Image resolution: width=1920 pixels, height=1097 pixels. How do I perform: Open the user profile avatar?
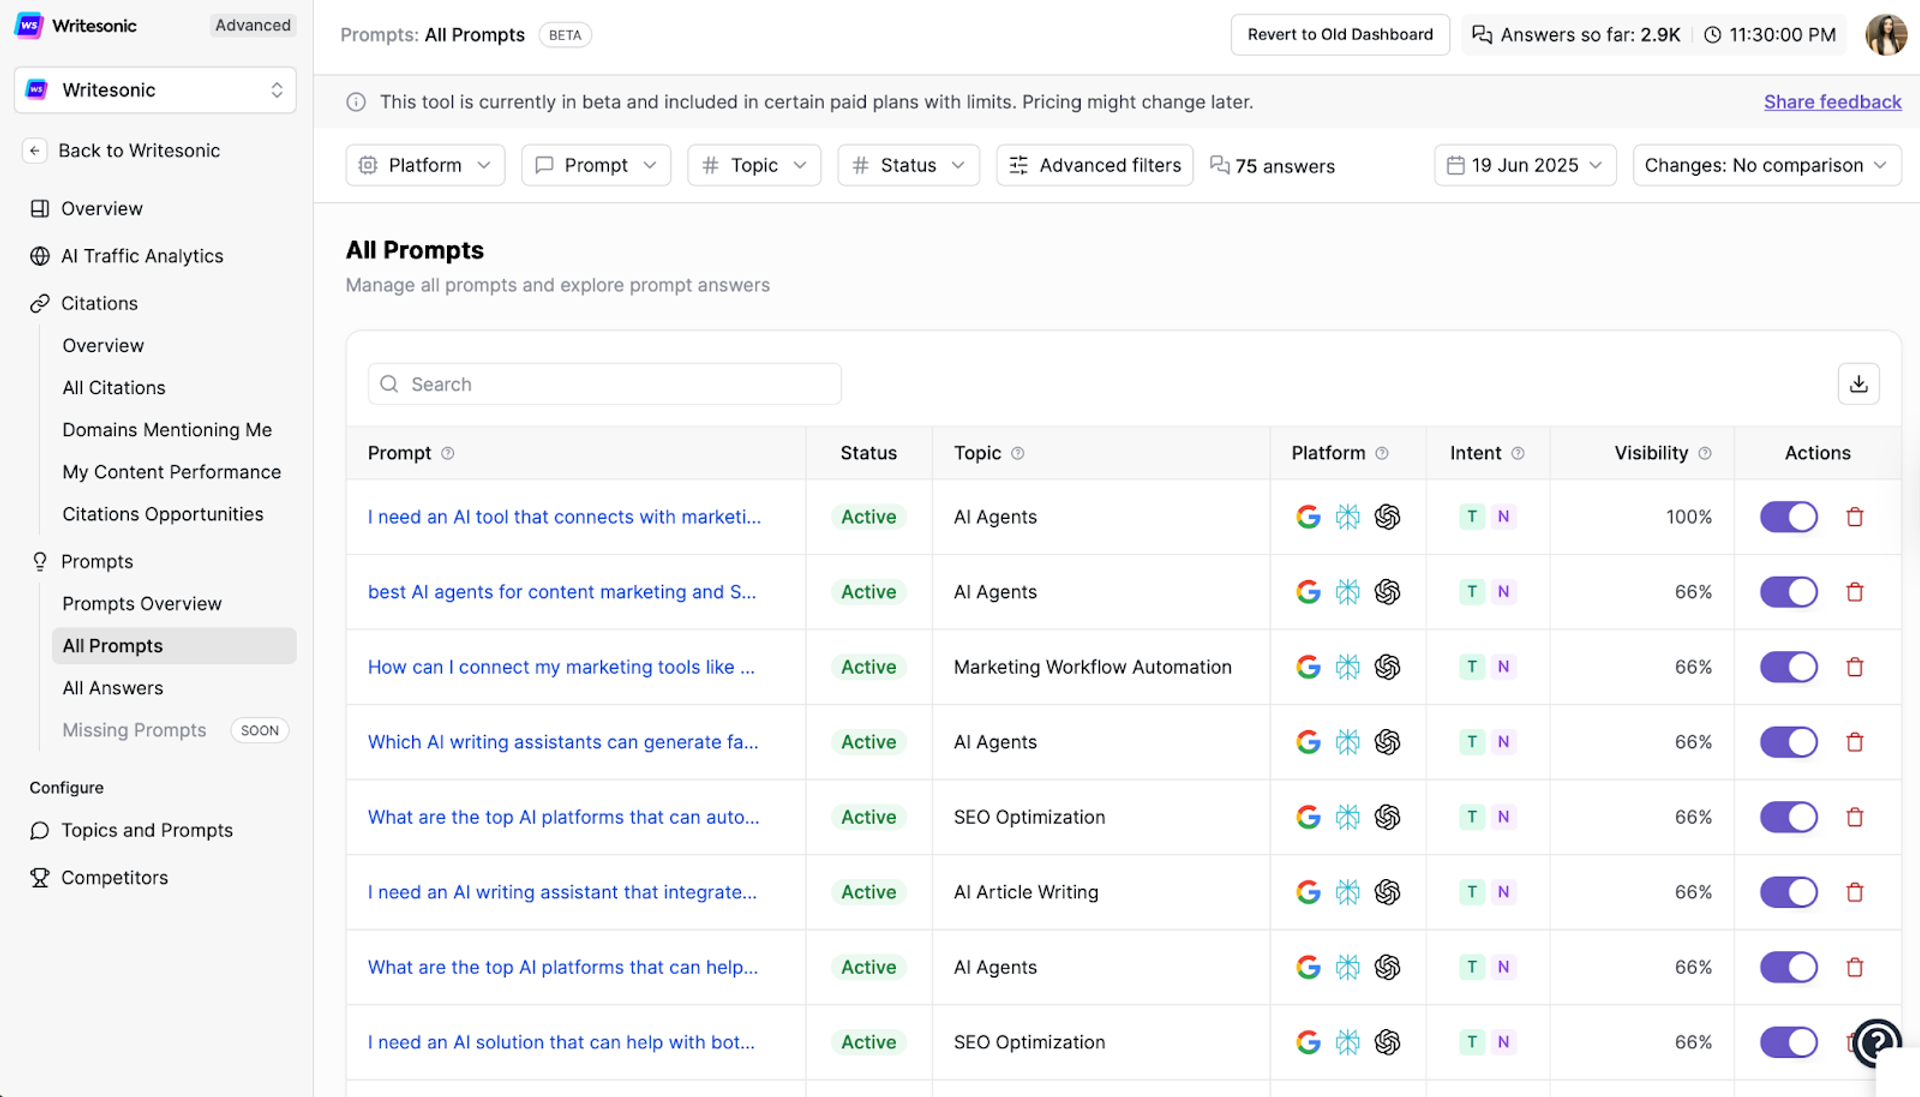(x=1885, y=35)
